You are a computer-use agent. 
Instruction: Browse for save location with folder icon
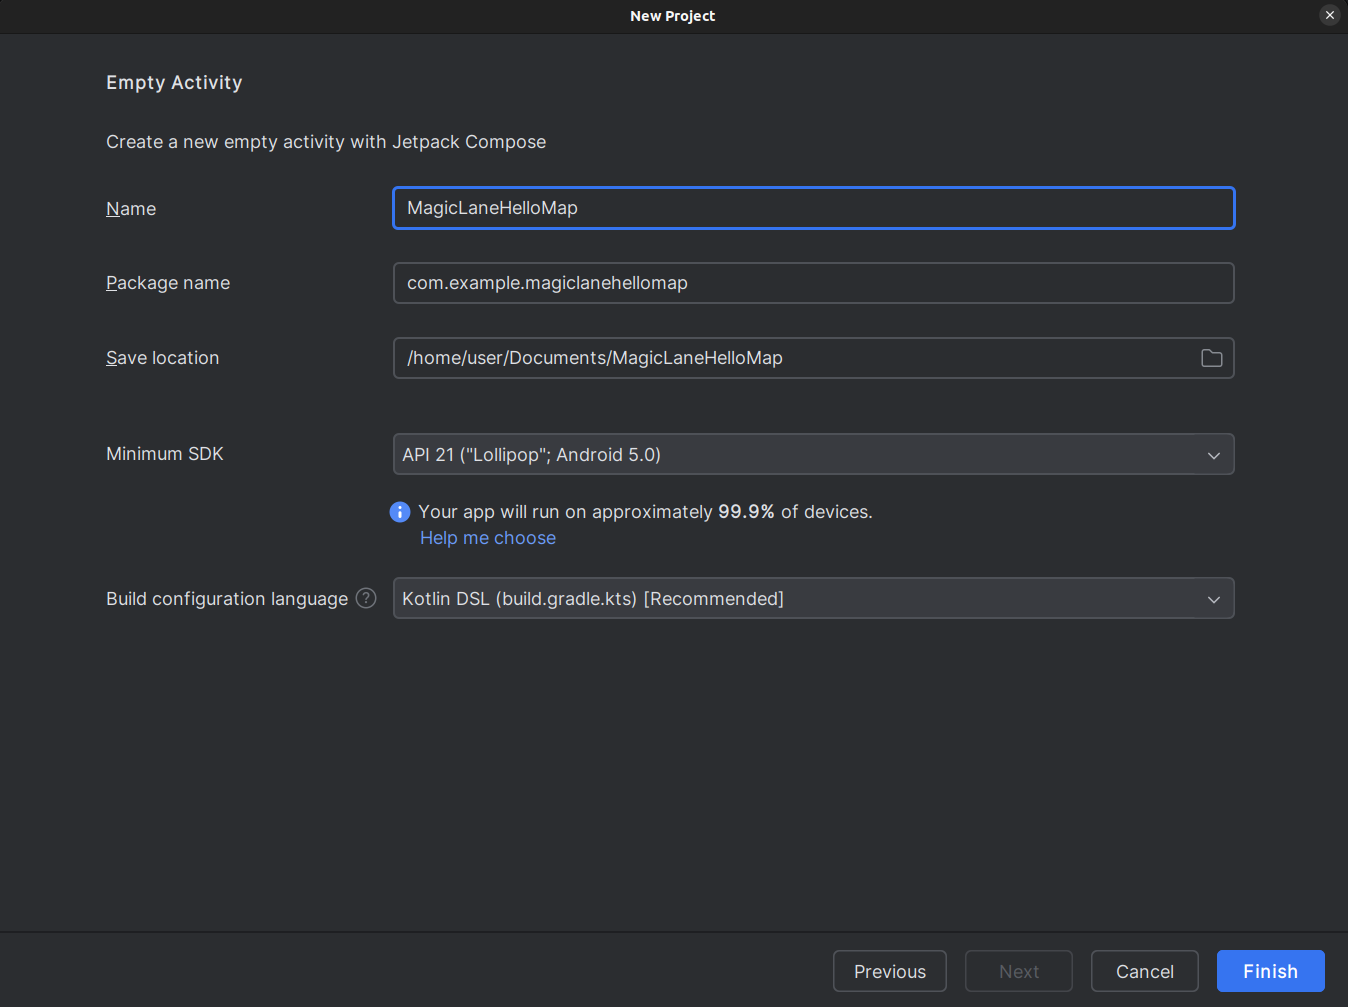tap(1211, 358)
